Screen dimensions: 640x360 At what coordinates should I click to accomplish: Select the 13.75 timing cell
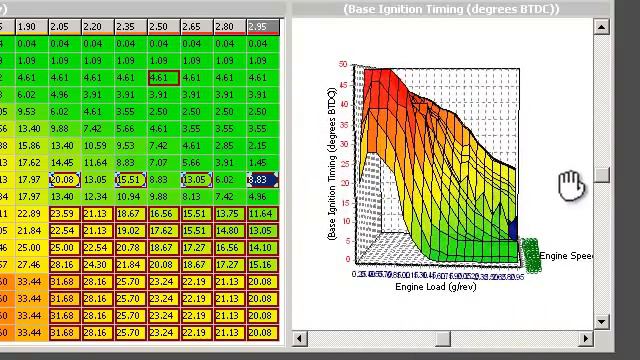point(230,214)
